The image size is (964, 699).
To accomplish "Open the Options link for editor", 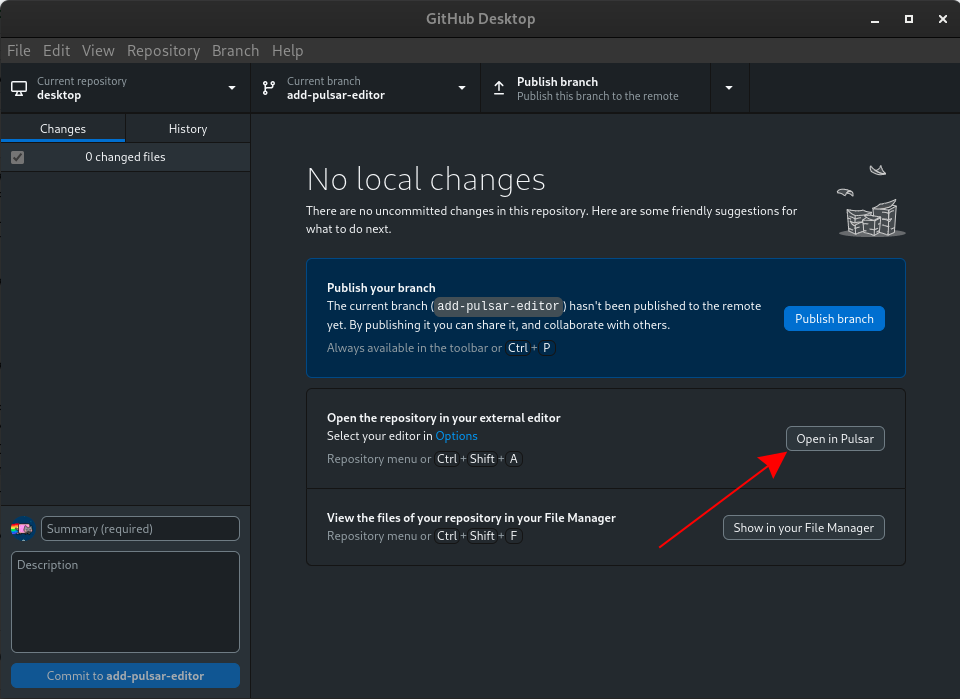I will tap(456, 436).
